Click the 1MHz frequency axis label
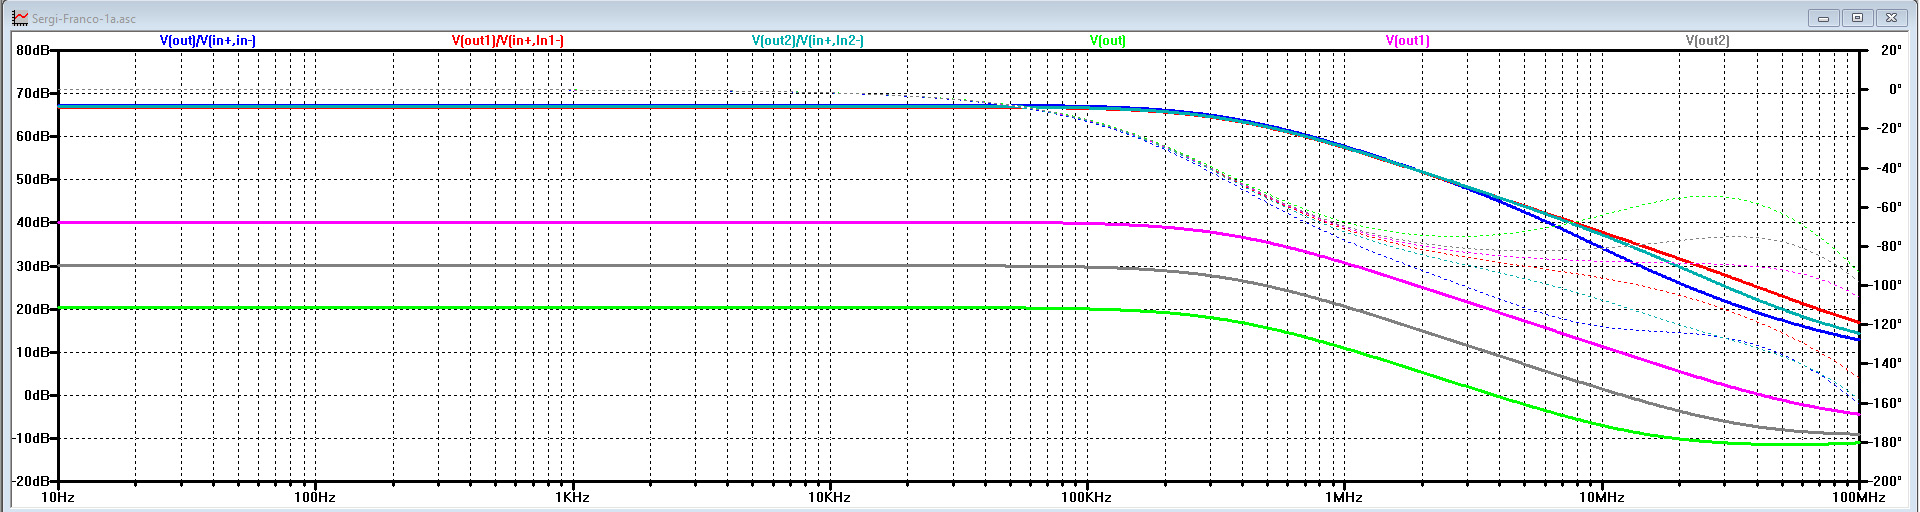The height and width of the screenshot is (512, 1920). pos(1344,497)
